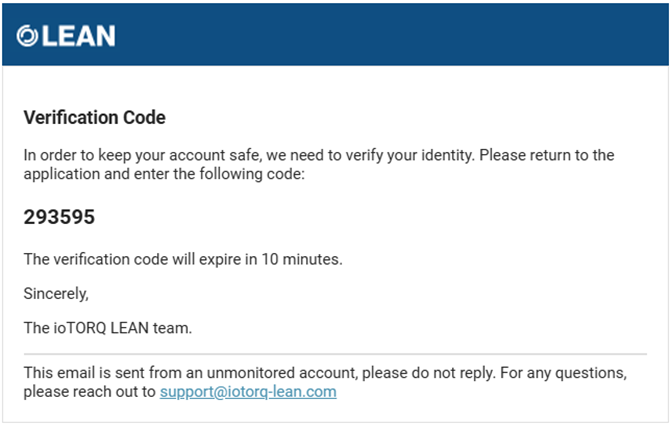Screen dimensions: 670x426
Task: Click the Verification Code heading
Action: [94, 118]
